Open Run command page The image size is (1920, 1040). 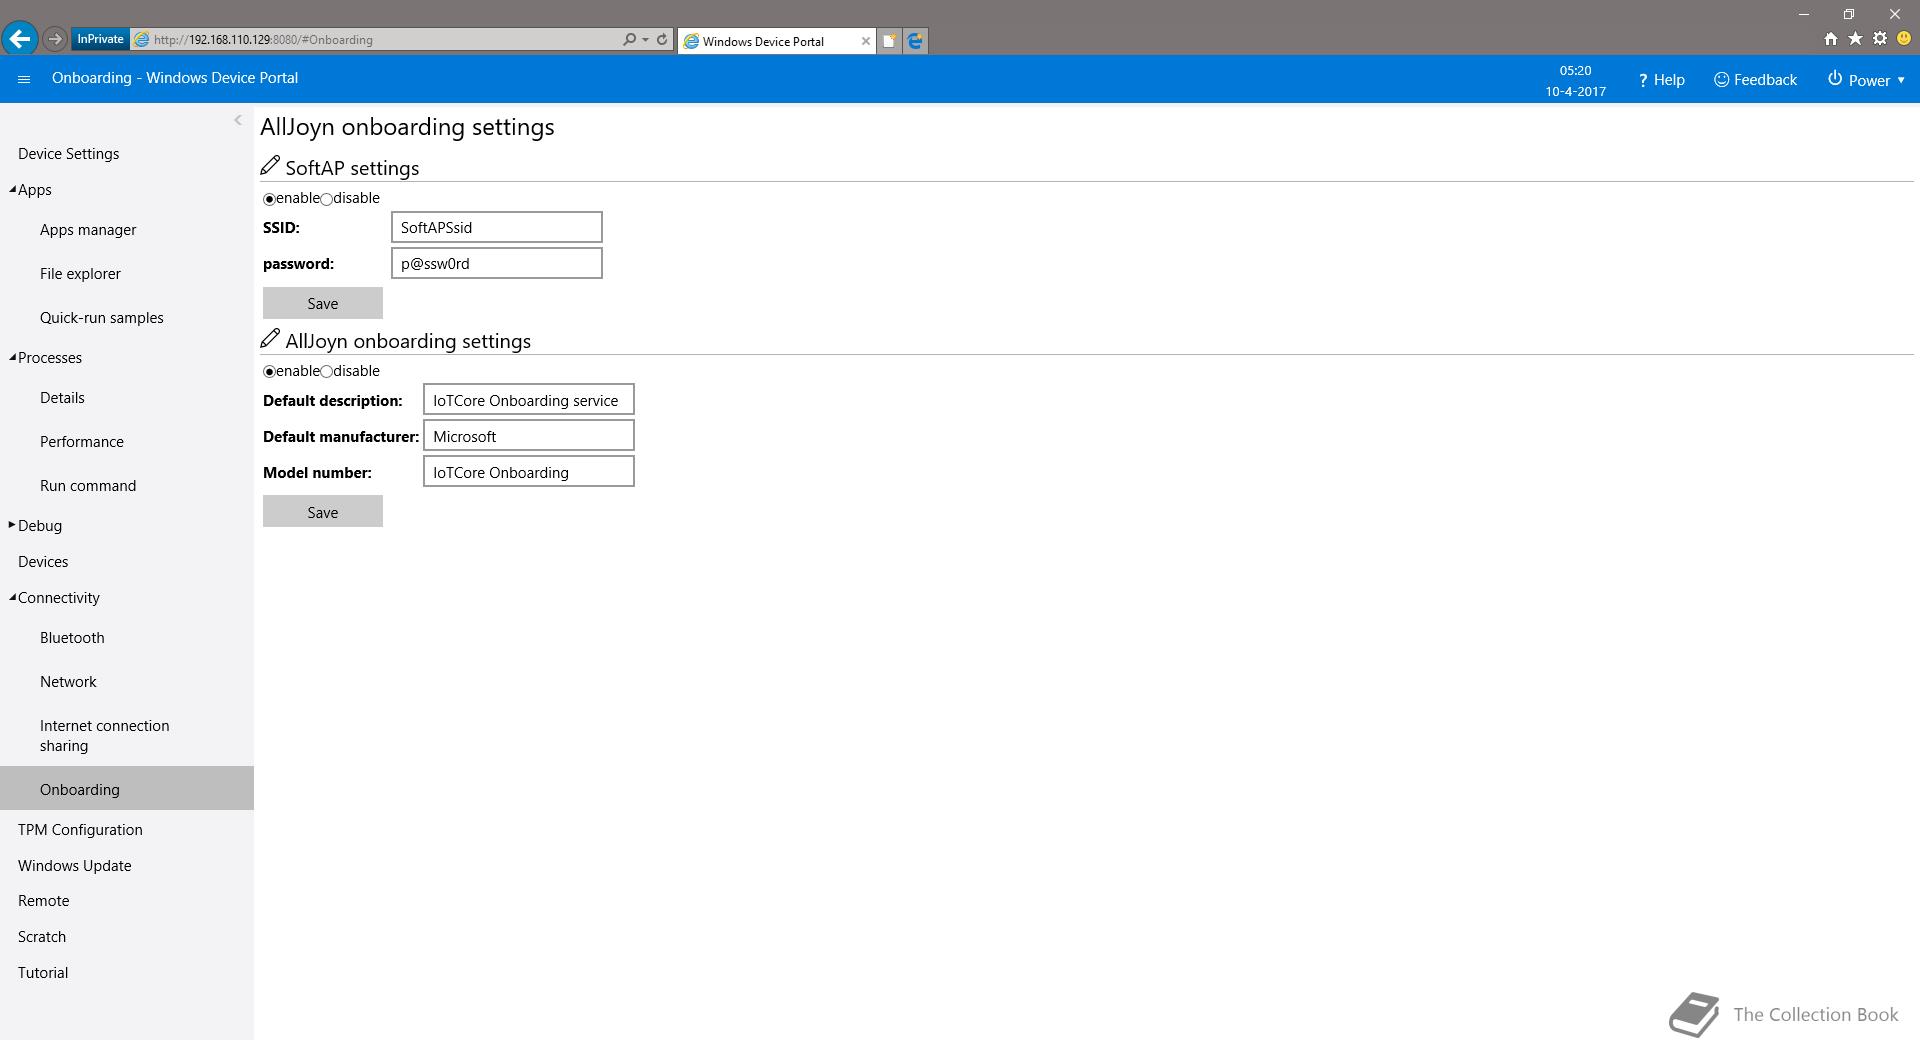pos(88,485)
